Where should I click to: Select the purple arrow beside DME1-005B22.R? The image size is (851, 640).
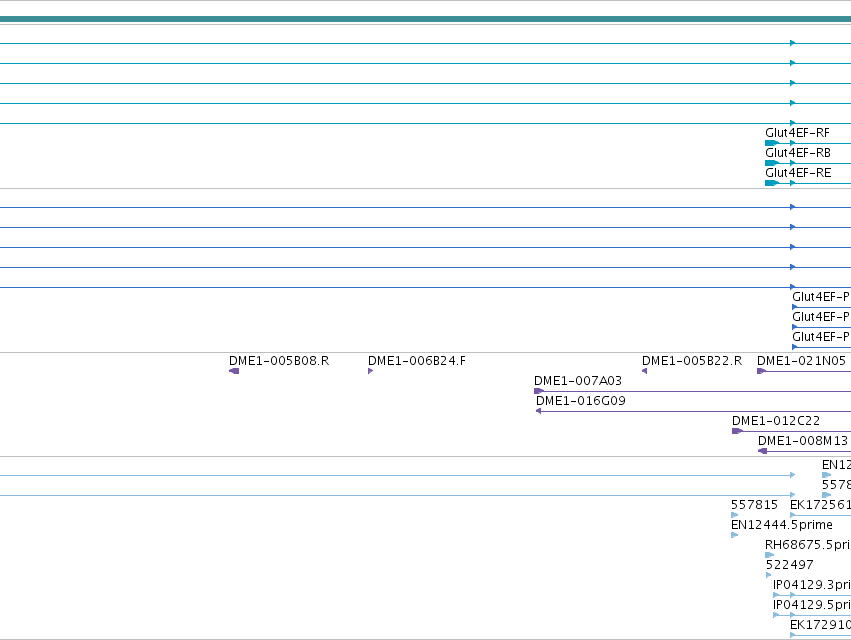tap(644, 371)
